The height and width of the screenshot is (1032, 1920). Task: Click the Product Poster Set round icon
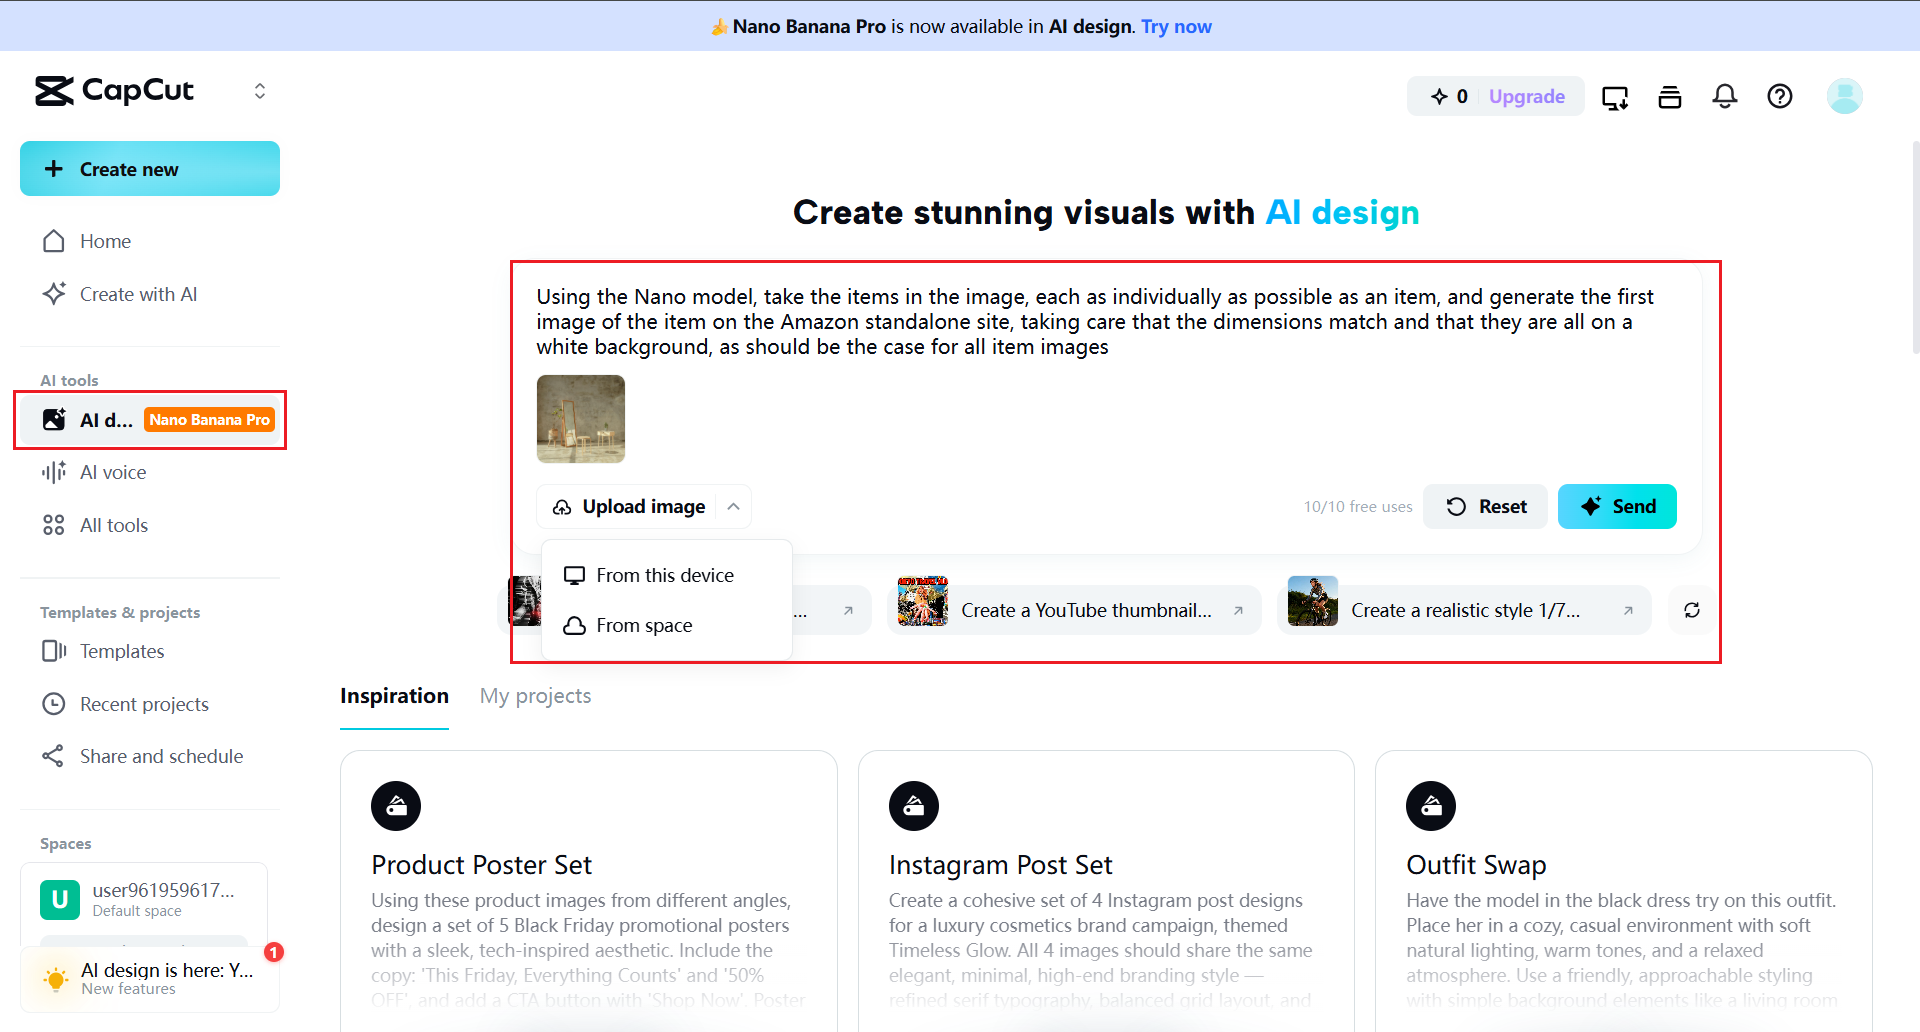(396, 806)
